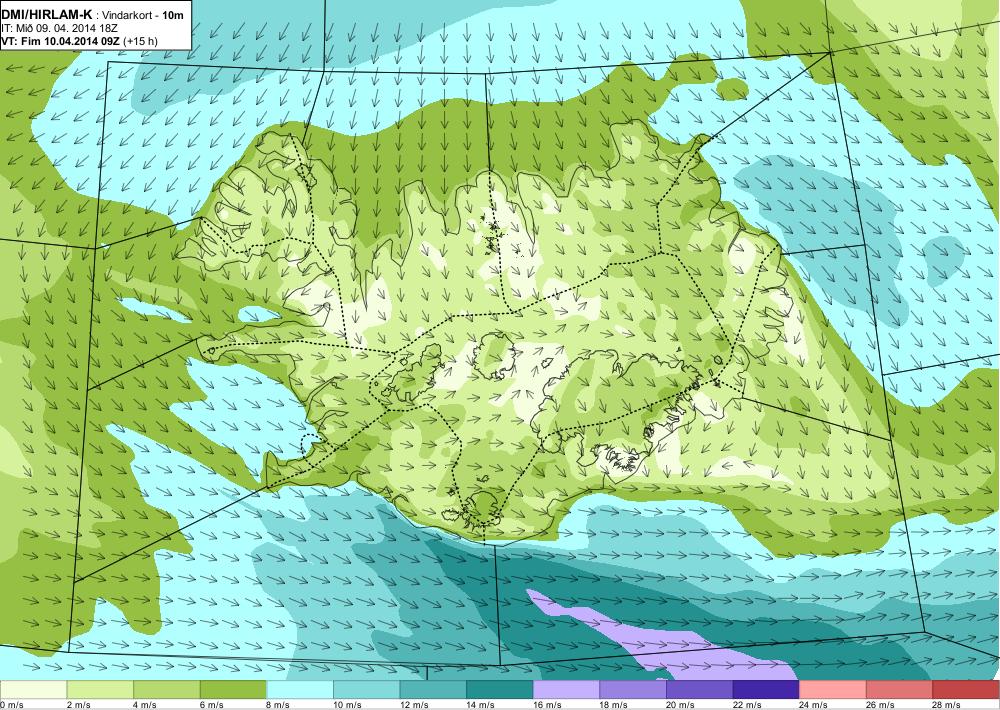Click the dark indigo 22 m/s legend swatch

pyautogui.click(x=766, y=690)
